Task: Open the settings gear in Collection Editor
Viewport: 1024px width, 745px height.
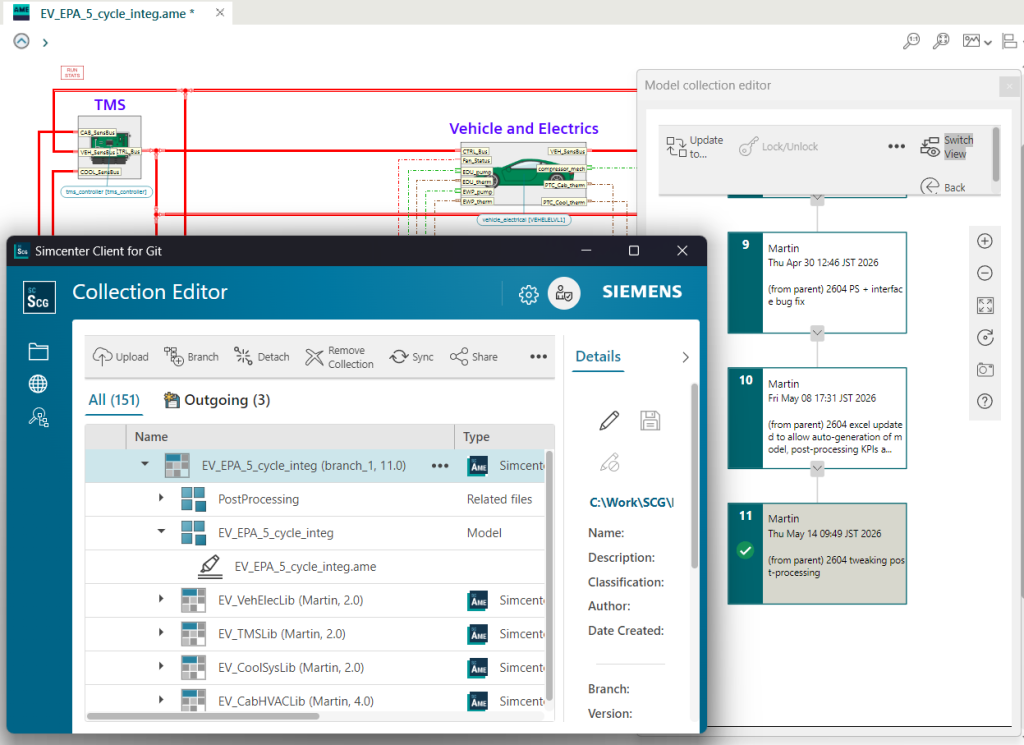Action: [528, 295]
